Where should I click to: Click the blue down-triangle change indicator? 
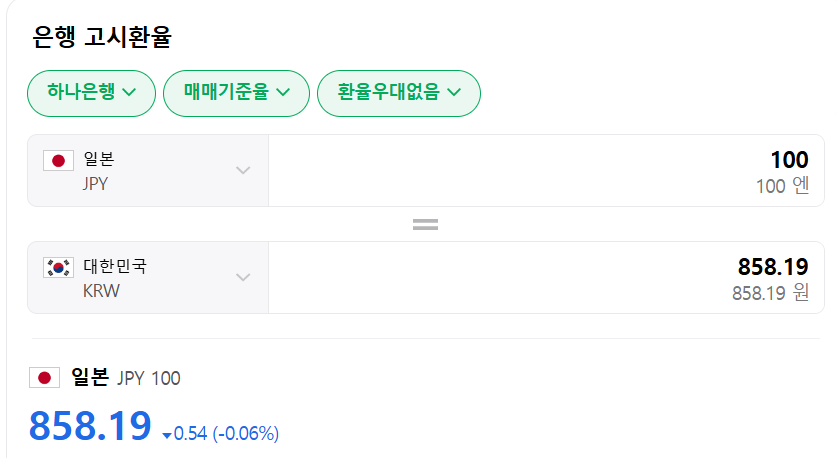point(166,435)
